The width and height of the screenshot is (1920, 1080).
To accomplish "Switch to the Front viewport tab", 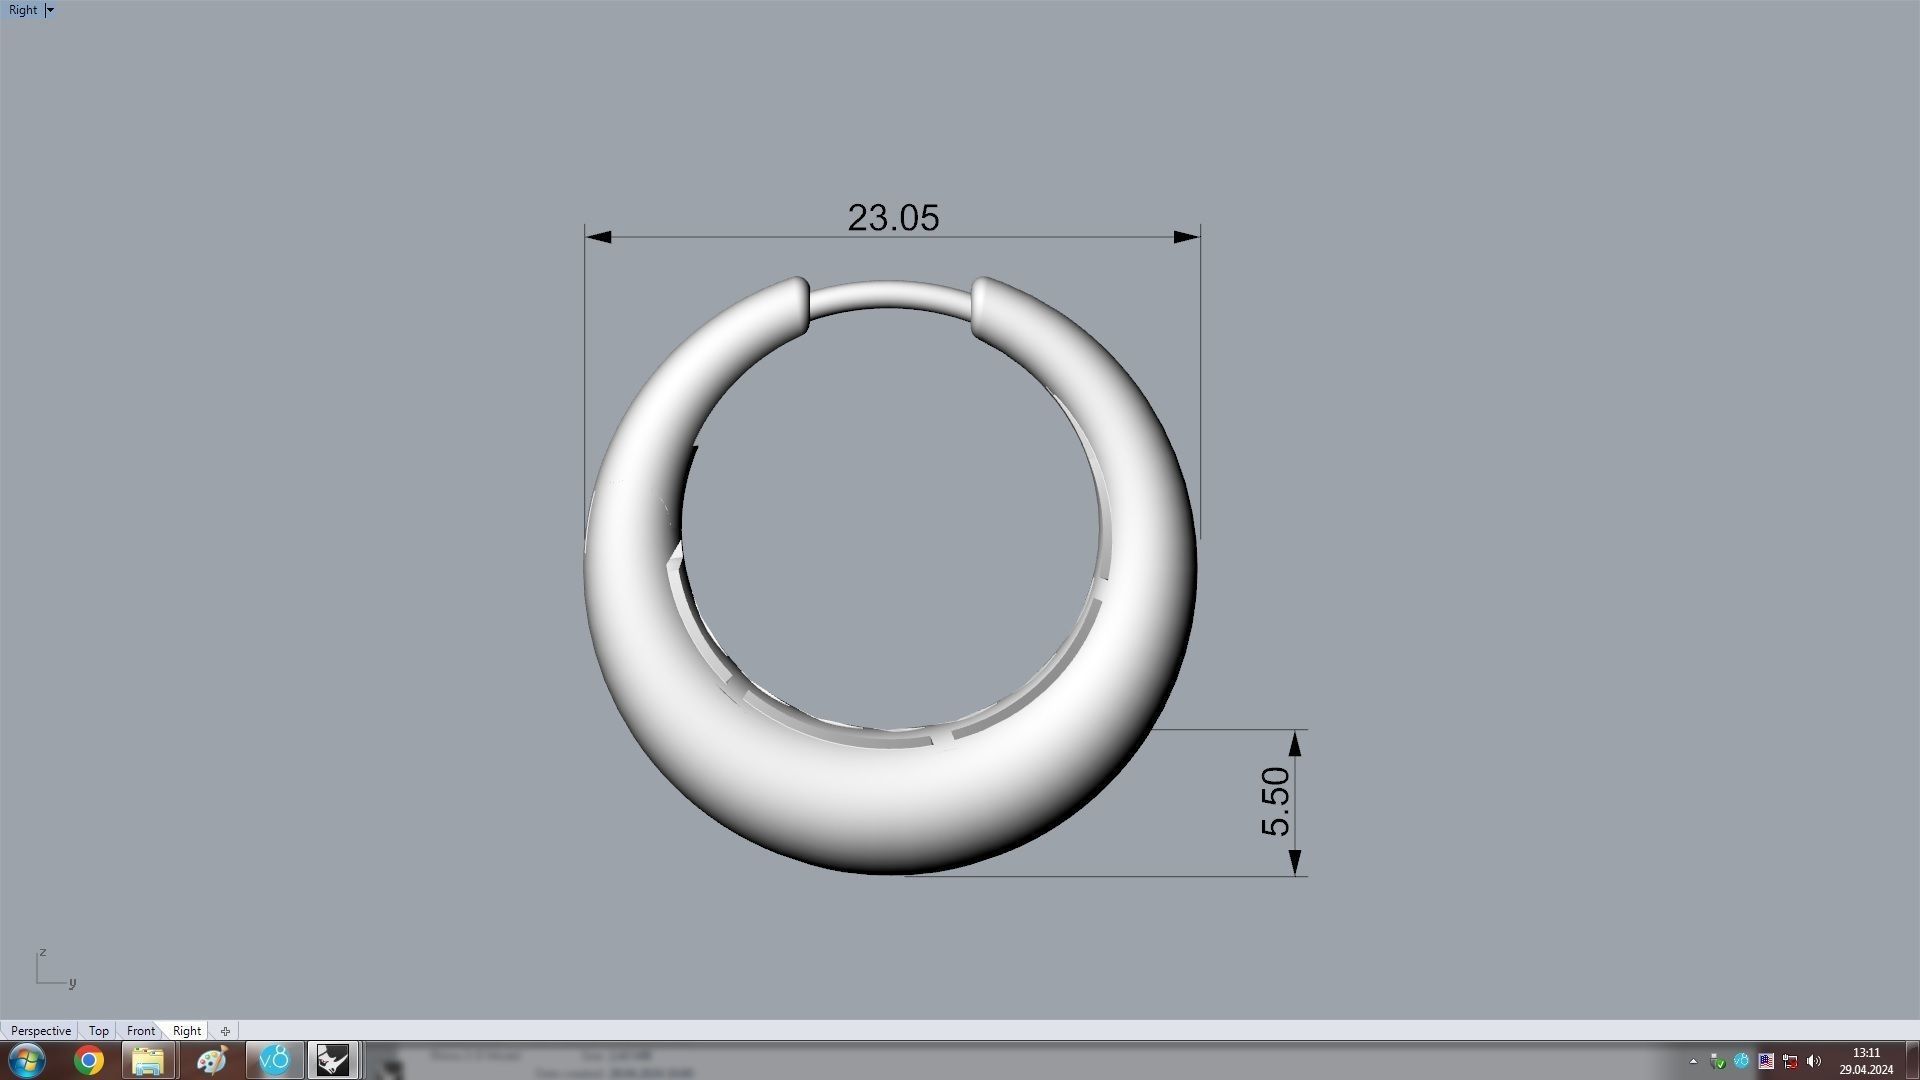I will [x=140, y=1030].
